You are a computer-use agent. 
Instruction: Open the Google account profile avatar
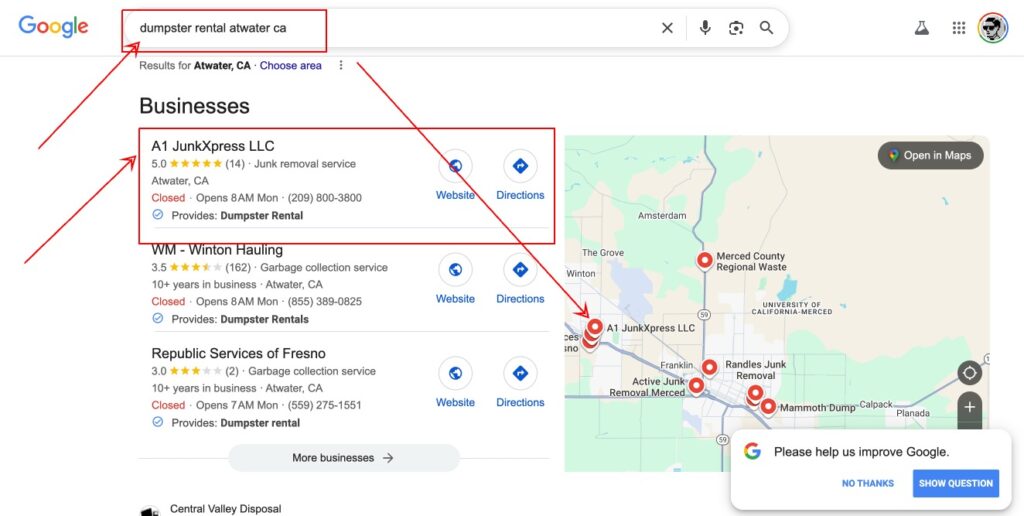point(992,28)
